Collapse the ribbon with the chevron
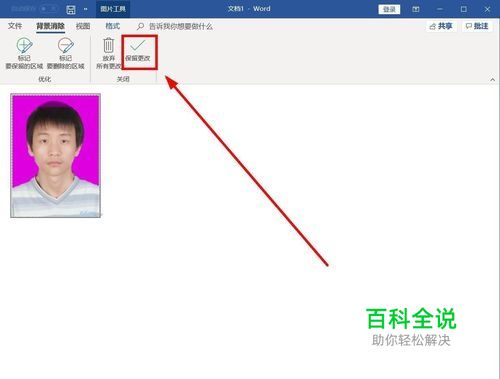Viewport: 500px width, 379px height. [492, 80]
